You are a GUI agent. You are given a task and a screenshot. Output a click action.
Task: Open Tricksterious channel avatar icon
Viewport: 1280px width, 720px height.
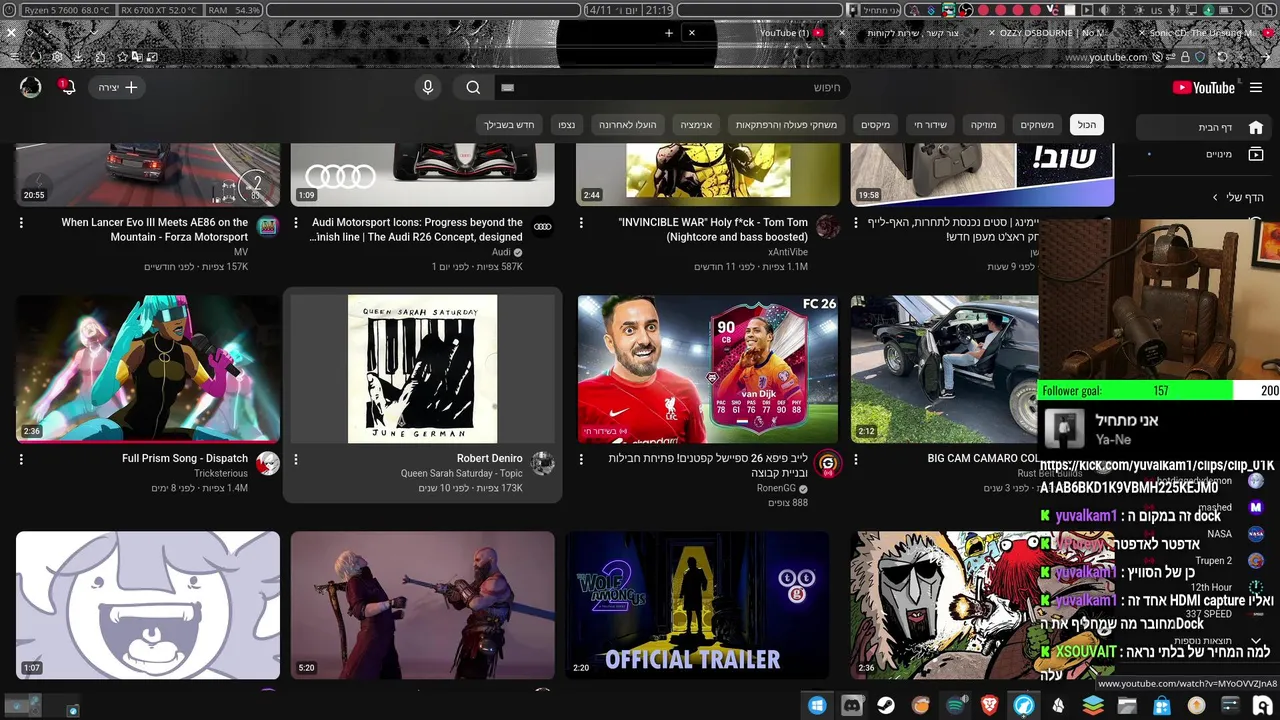(267, 463)
